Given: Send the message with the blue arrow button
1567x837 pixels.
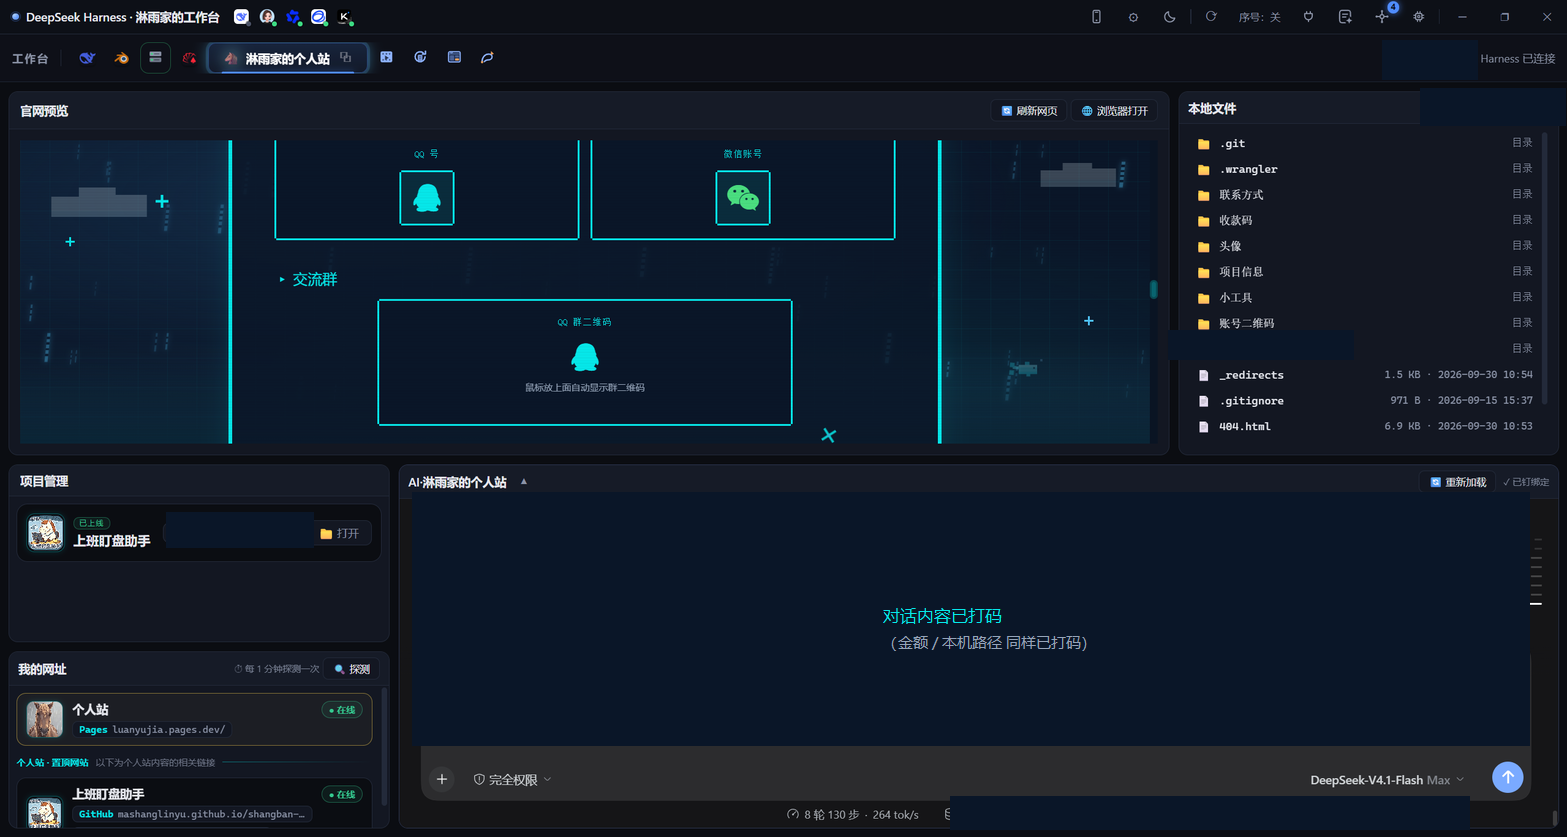Looking at the screenshot, I should click(x=1507, y=777).
